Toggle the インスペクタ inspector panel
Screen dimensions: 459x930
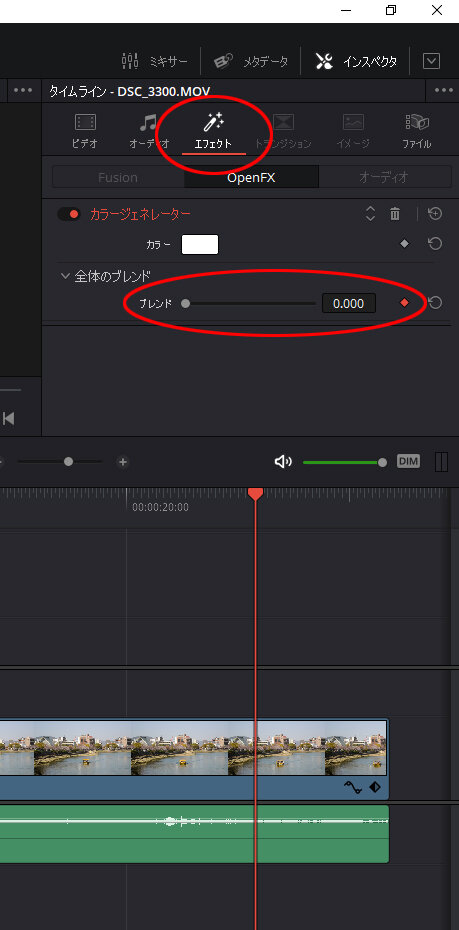(x=356, y=60)
